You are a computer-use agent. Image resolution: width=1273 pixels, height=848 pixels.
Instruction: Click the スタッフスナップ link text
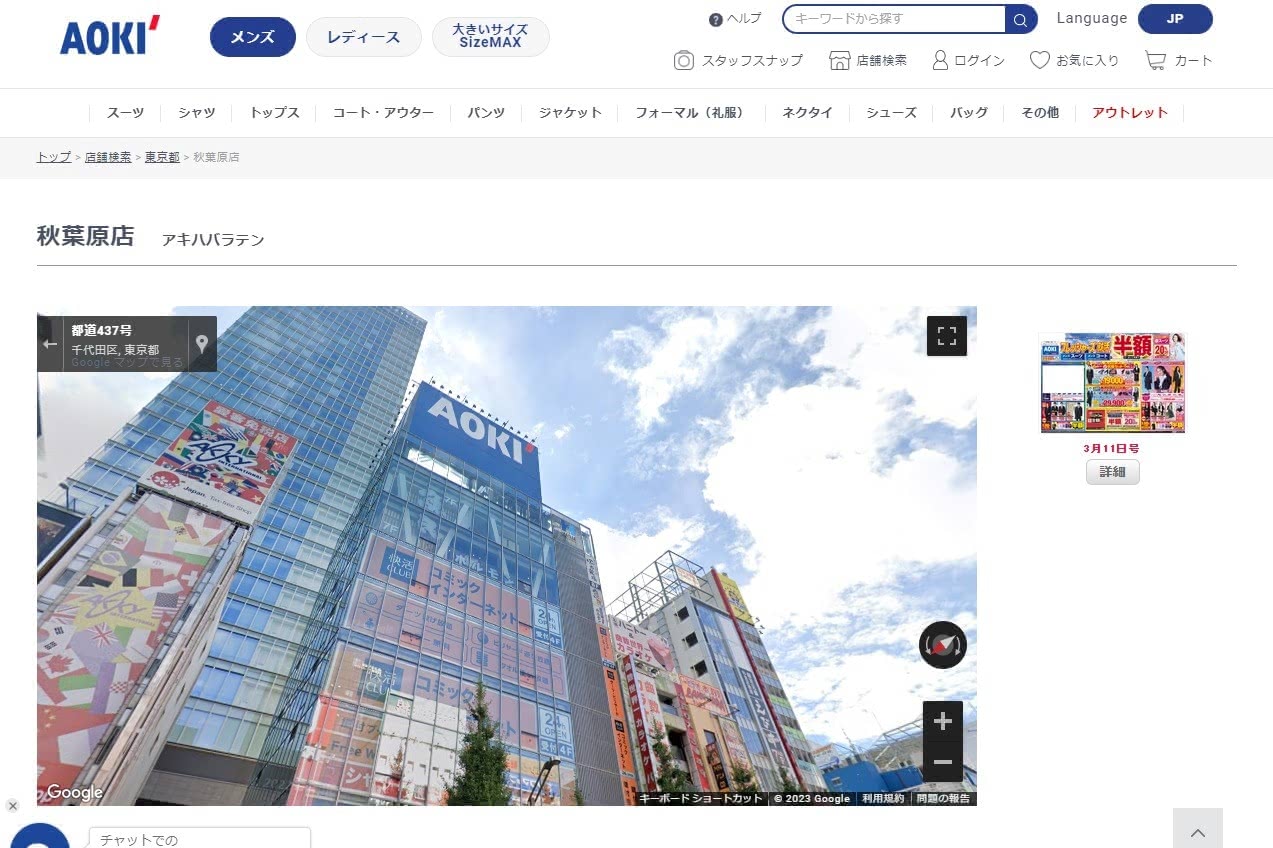click(x=752, y=61)
